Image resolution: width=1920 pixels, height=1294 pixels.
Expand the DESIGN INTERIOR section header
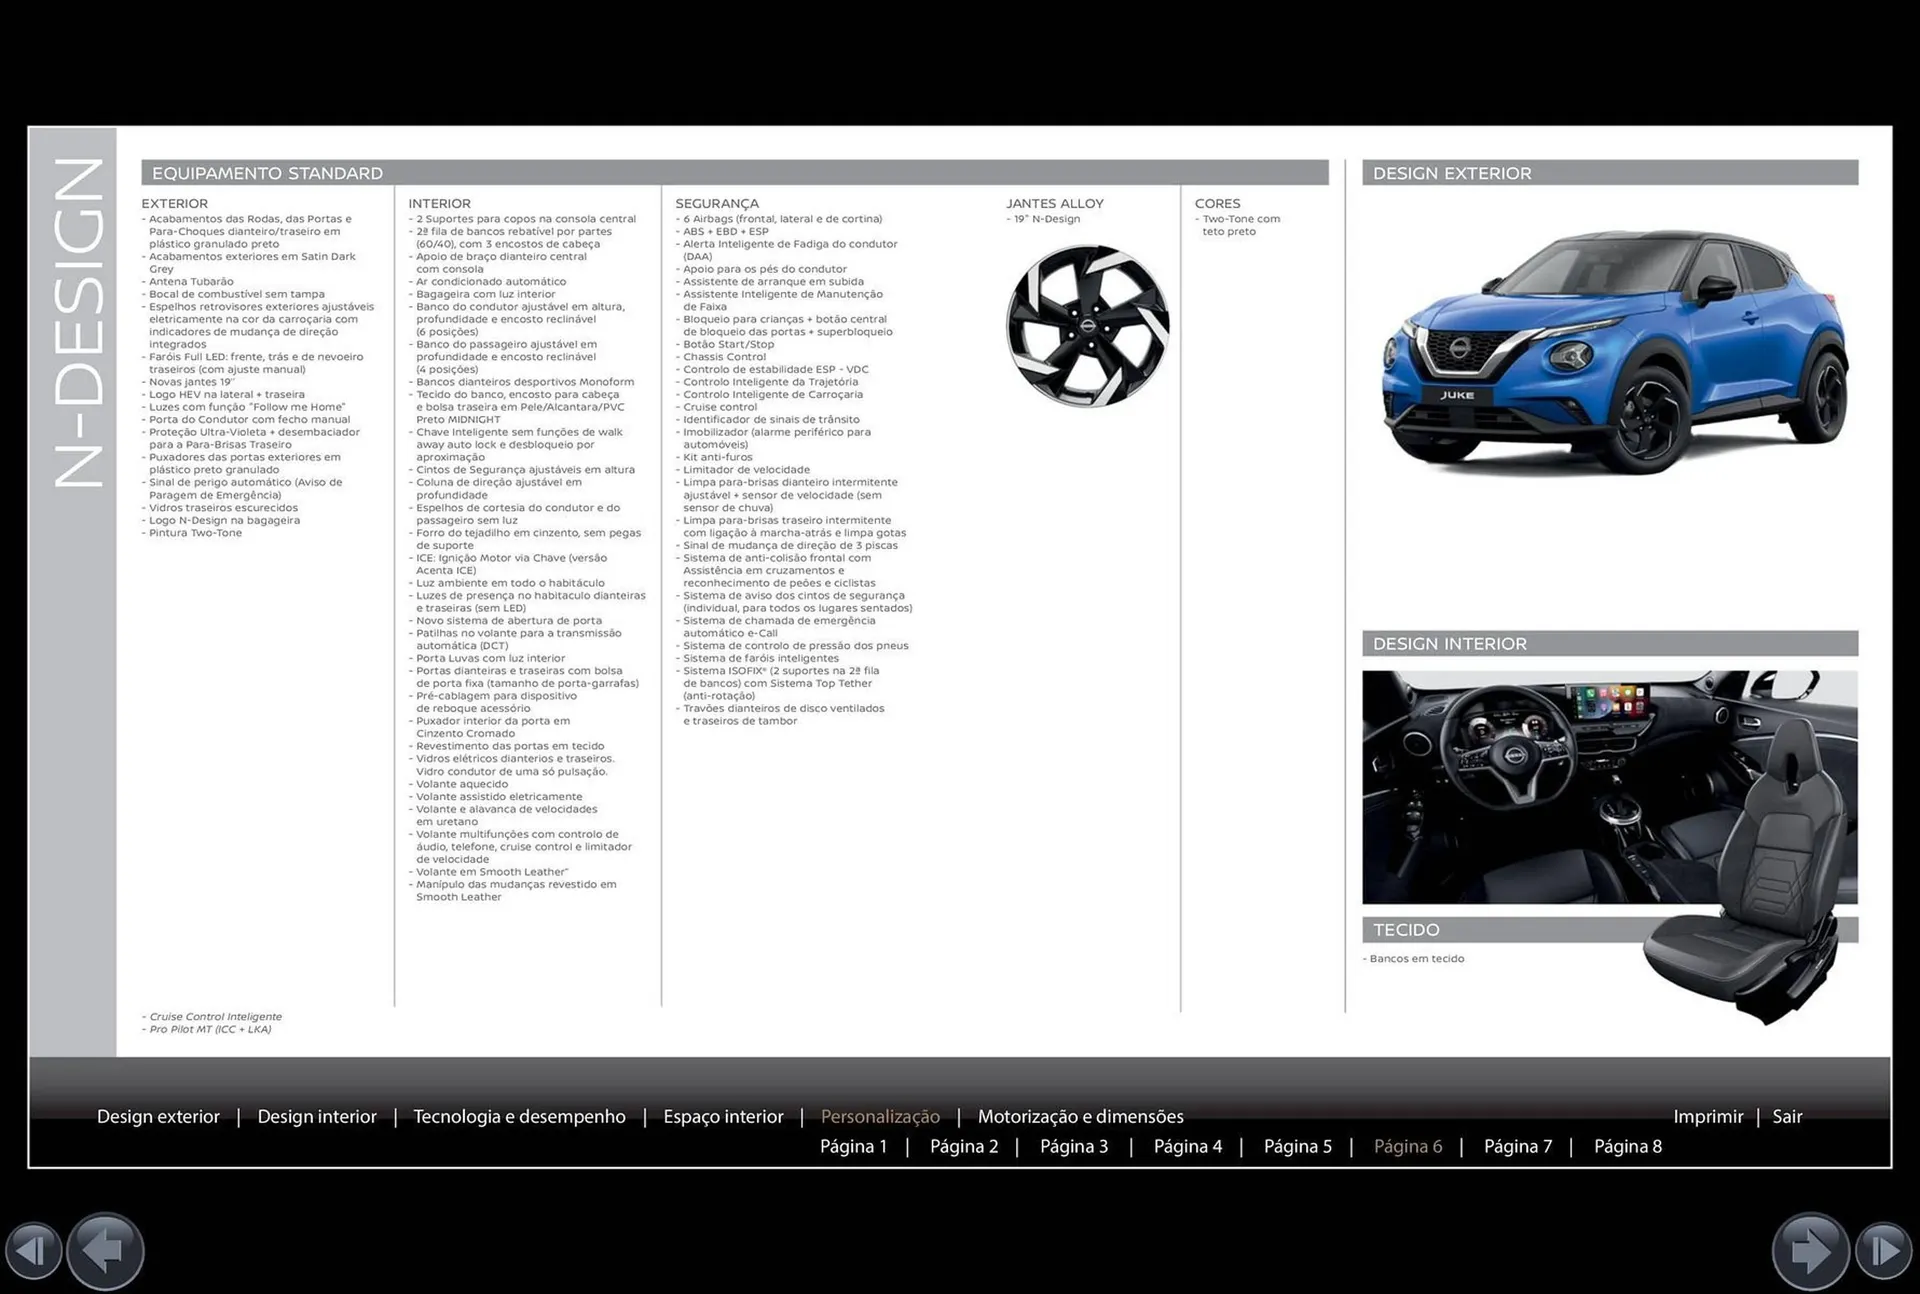[1450, 643]
